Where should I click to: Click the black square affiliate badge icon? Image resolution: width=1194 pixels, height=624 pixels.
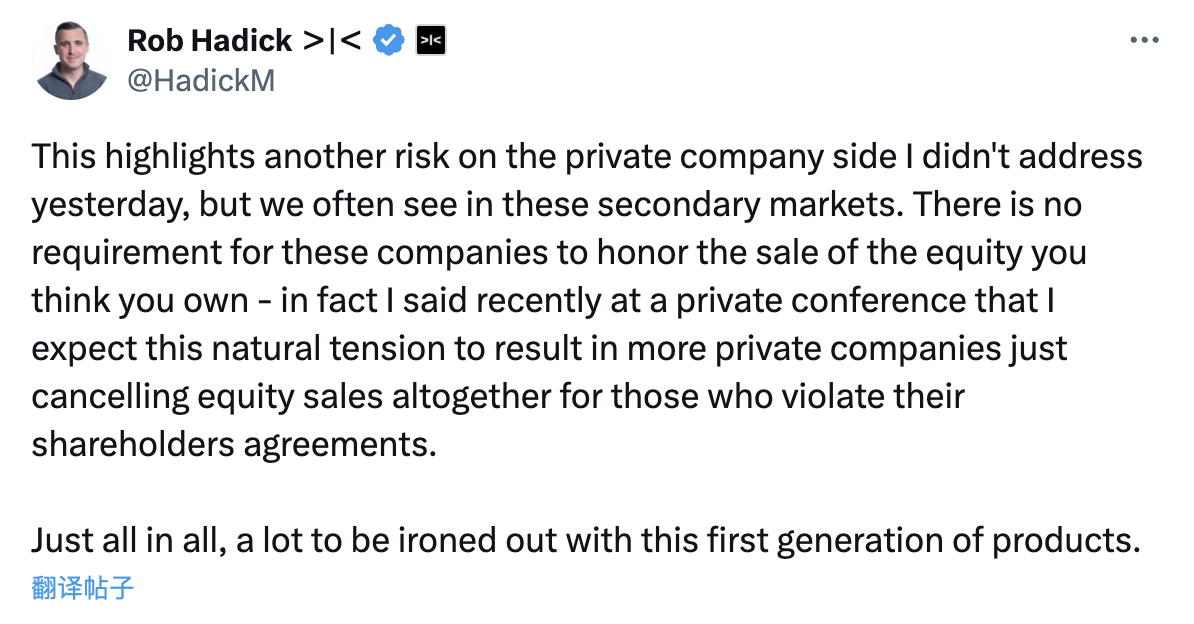point(430,40)
